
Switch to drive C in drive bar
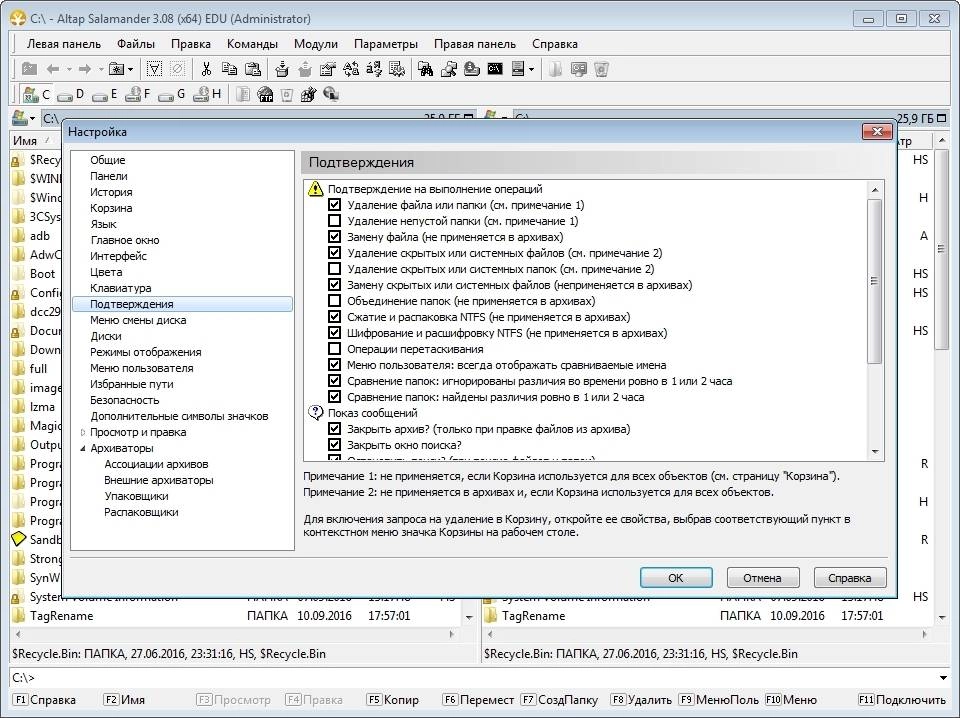click(36, 94)
